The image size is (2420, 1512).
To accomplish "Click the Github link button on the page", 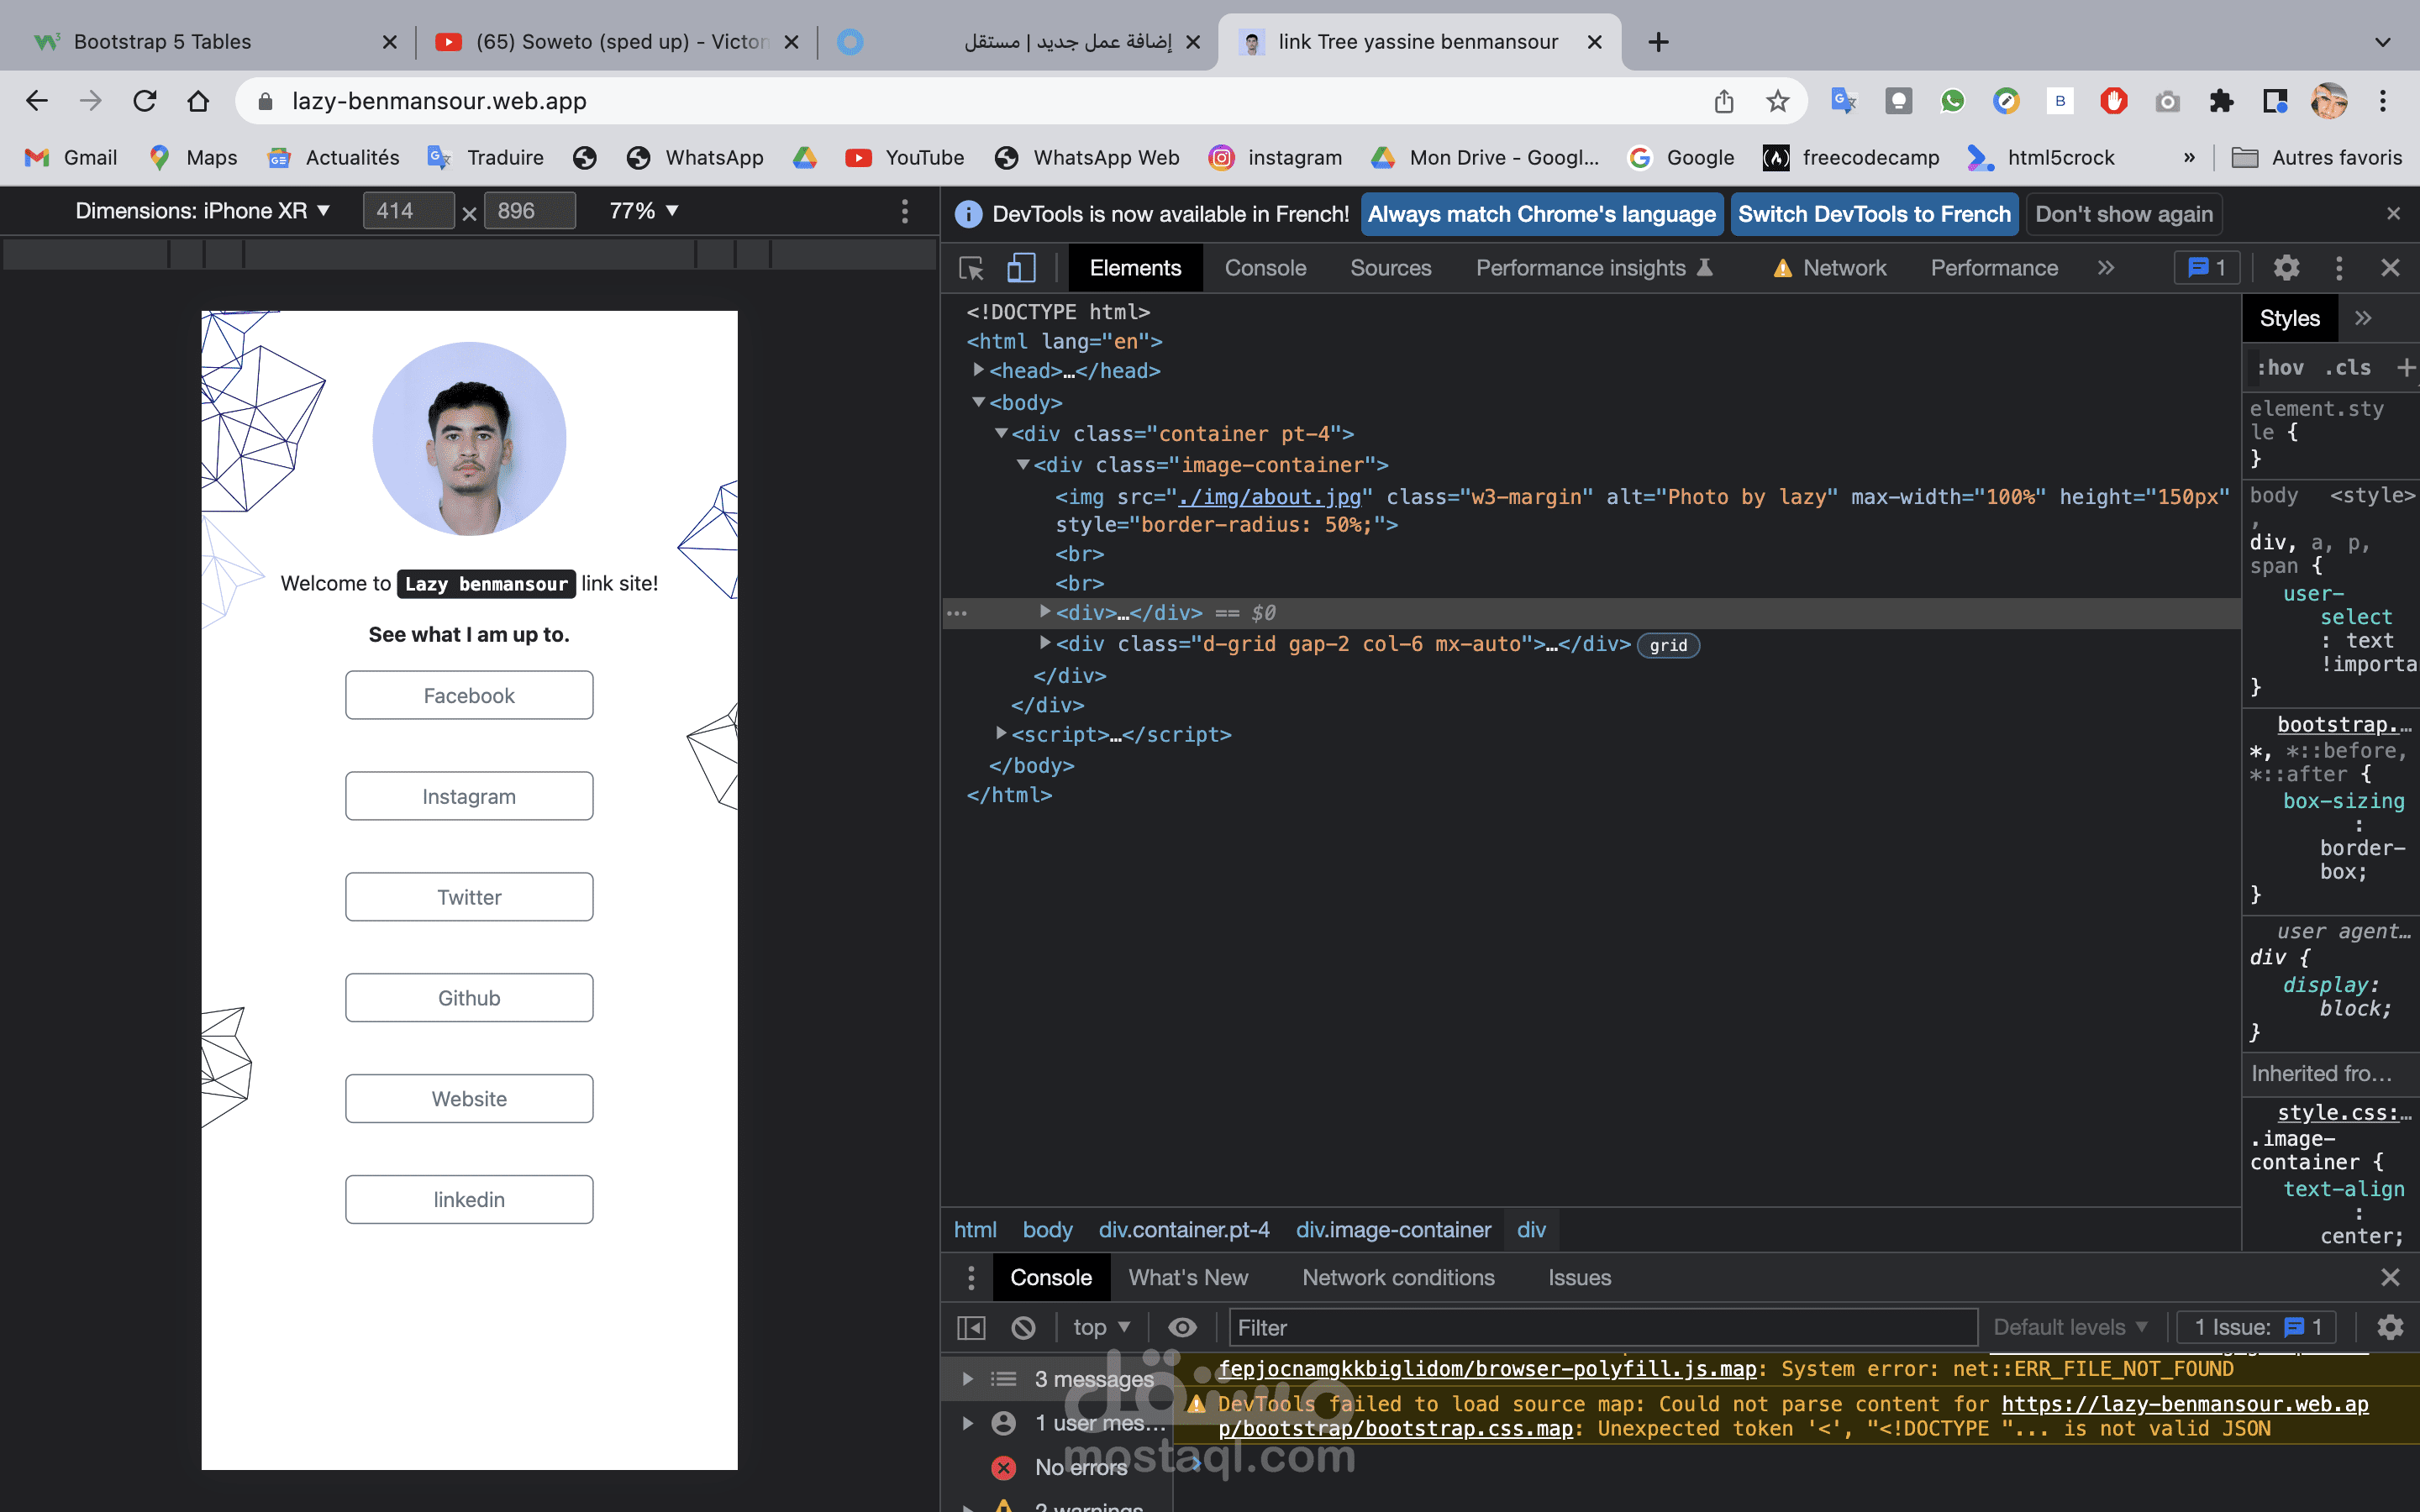I will point(469,997).
